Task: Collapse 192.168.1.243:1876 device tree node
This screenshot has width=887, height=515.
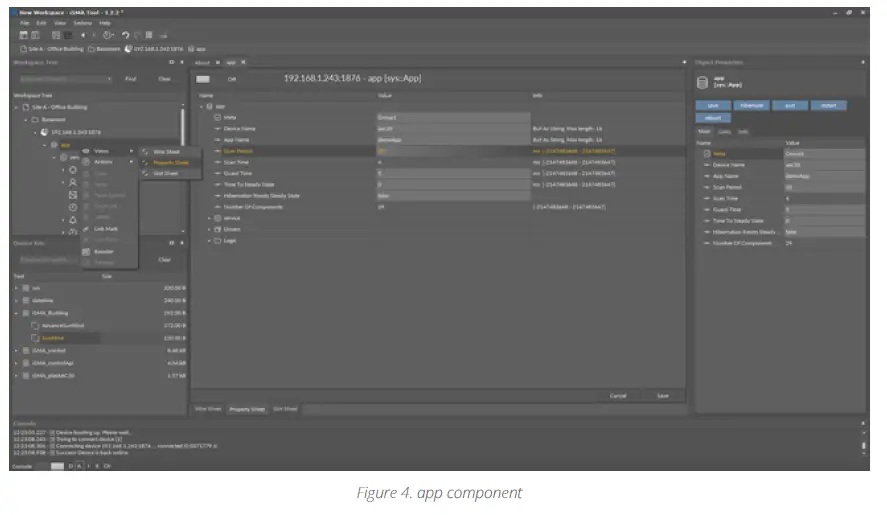Action: (35, 132)
